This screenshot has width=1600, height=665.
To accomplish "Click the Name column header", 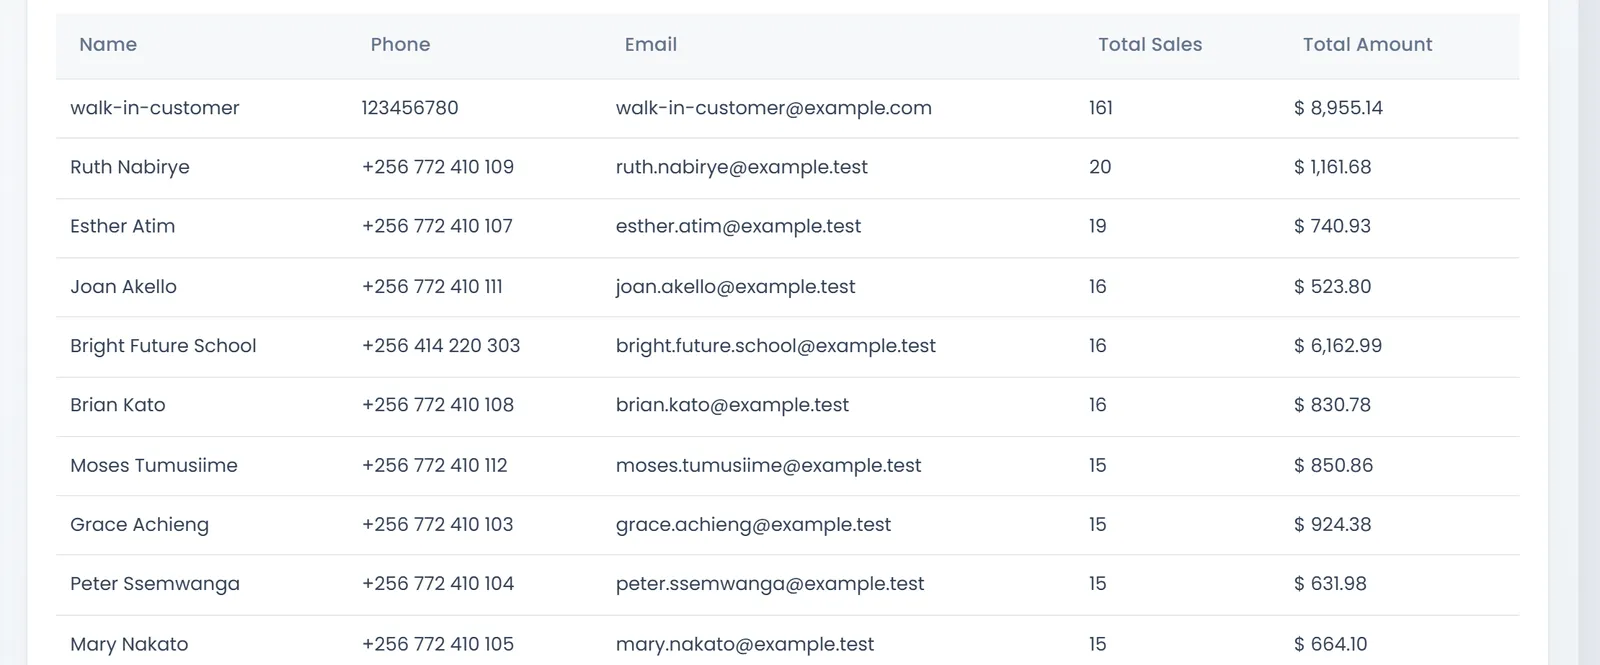I will pyautogui.click(x=108, y=44).
